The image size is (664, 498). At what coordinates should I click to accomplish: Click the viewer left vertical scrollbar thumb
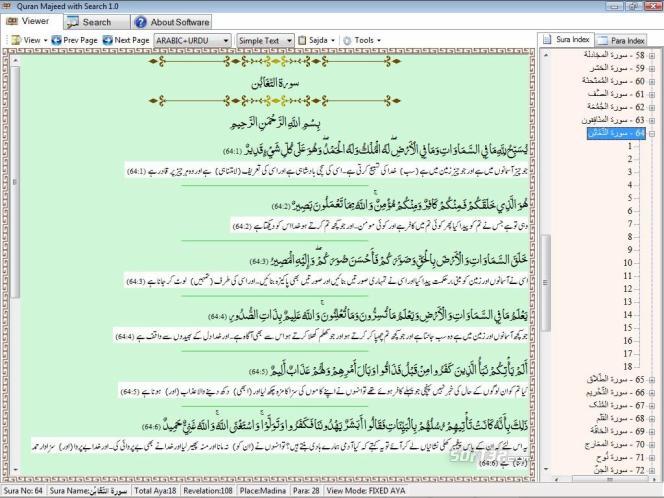click(x=15, y=182)
